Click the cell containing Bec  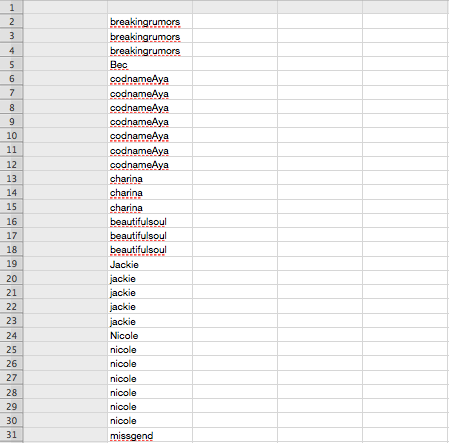(x=150, y=64)
